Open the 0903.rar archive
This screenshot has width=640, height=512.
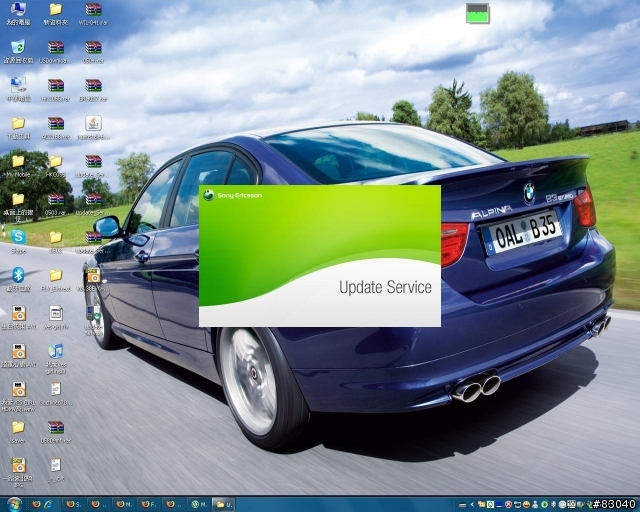(56, 204)
